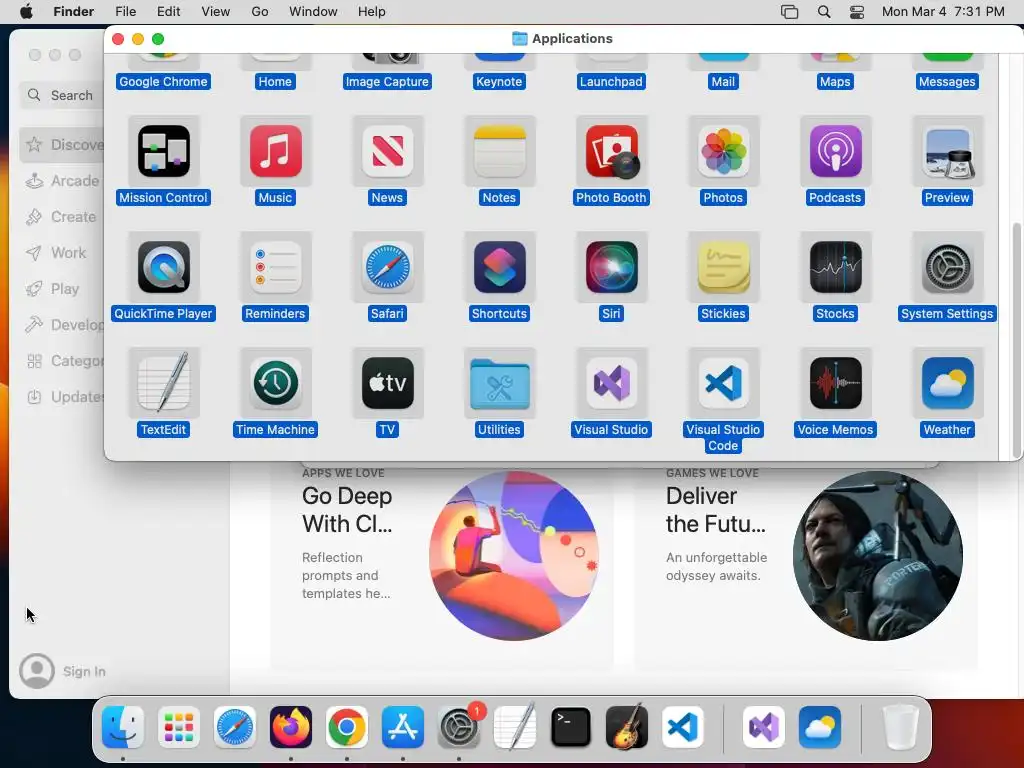Viewport: 1024px width, 768px height.
Task: Open the Utilities folder icon
Action: (x=500, y=383)
